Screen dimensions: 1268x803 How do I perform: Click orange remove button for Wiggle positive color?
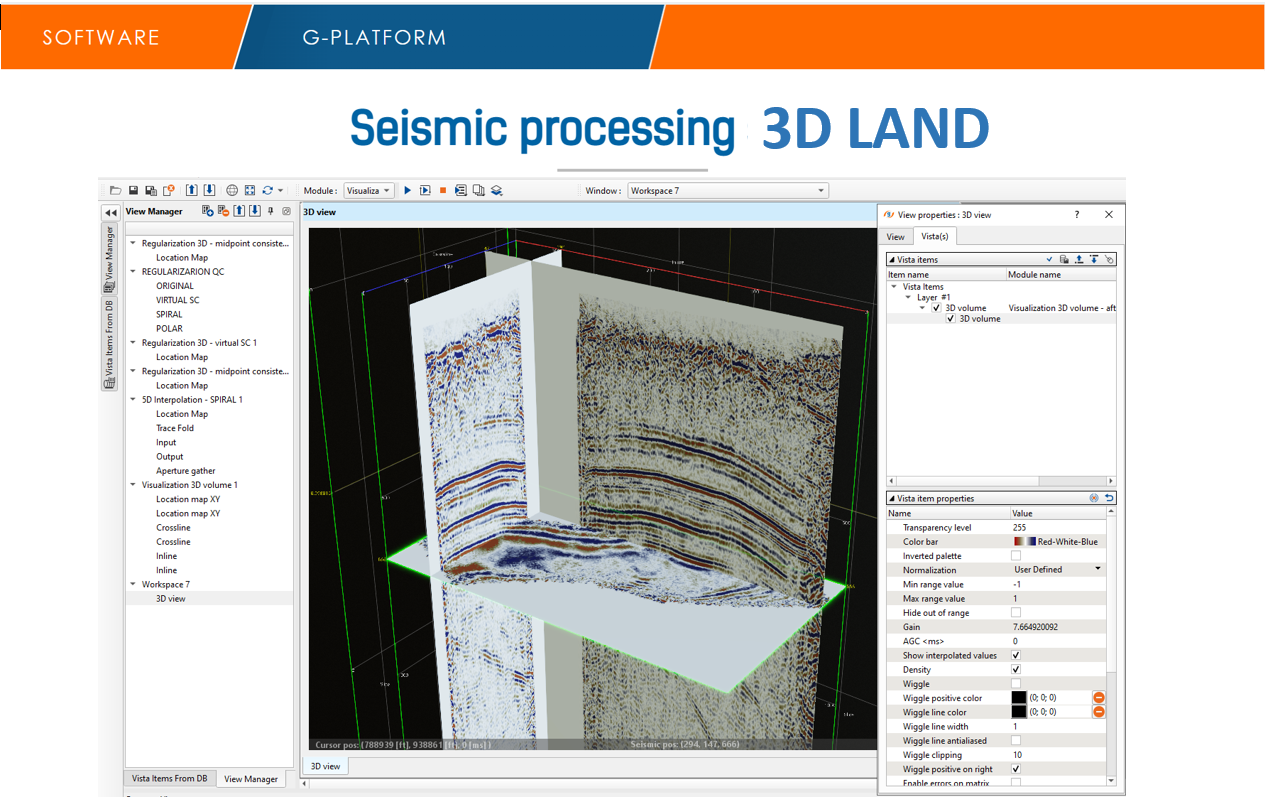[x=1098, y=697]
